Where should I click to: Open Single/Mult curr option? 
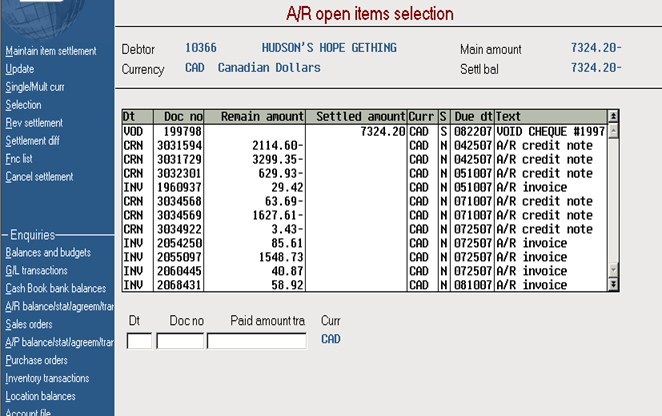point(35,87)
